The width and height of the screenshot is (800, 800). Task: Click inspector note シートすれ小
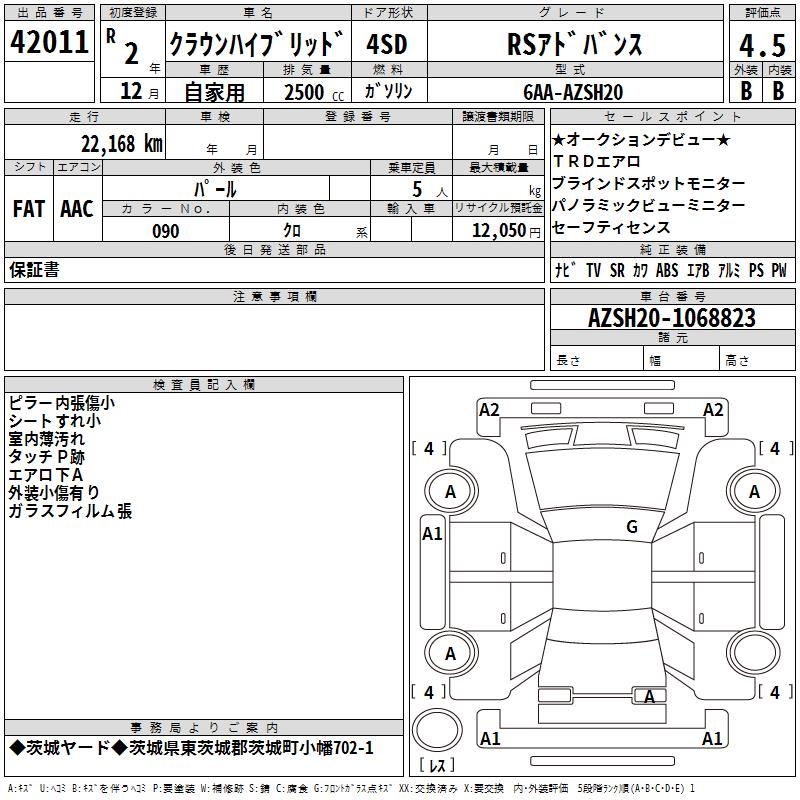click(55, 421)
